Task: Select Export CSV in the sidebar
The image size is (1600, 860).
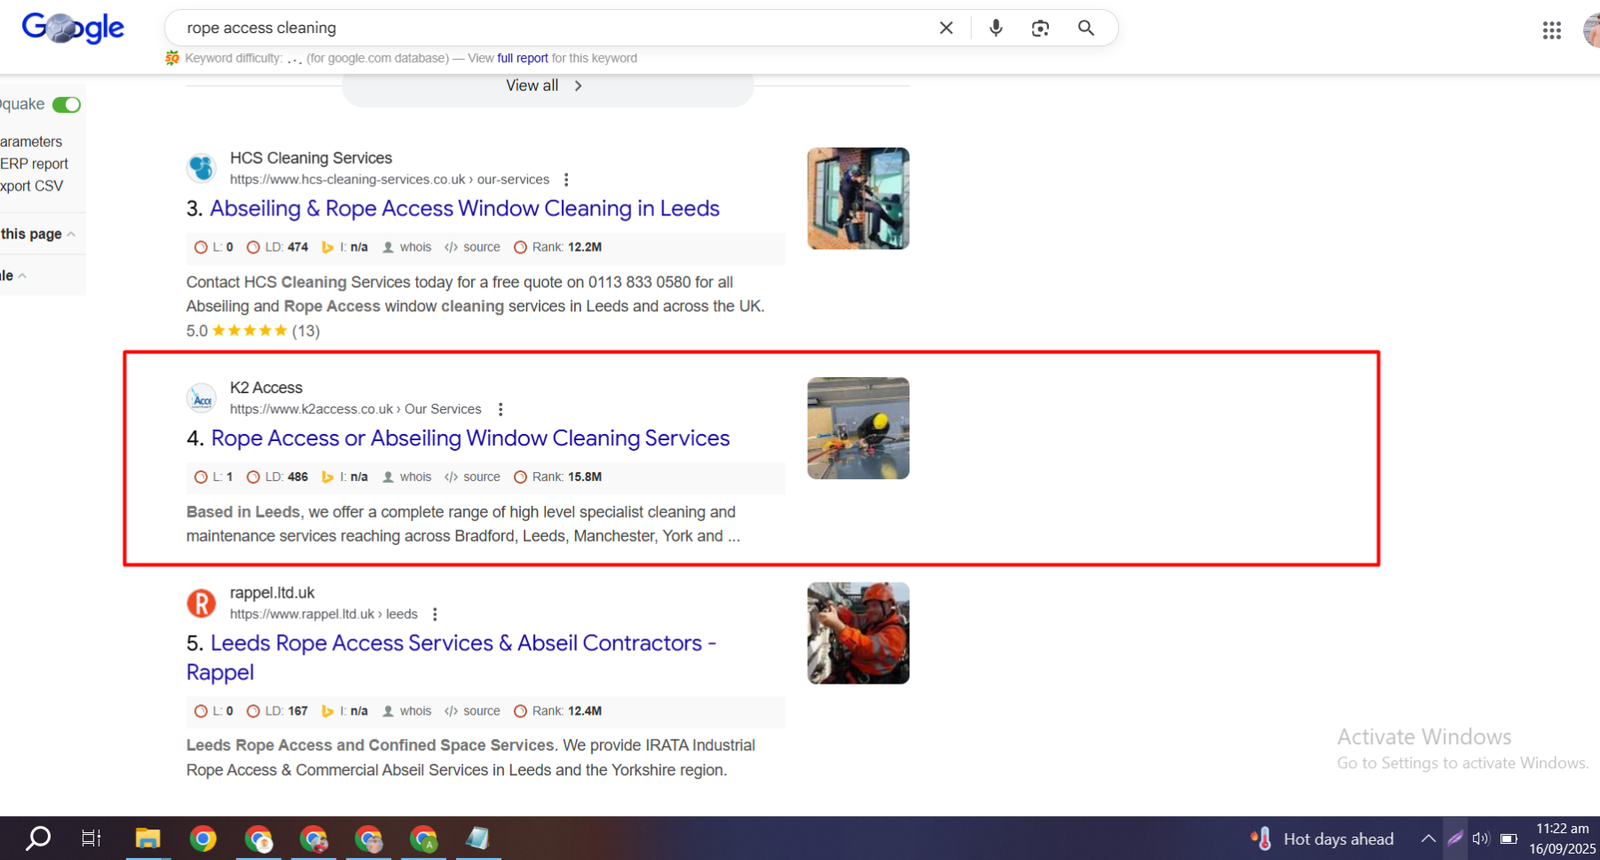Action: tap(32, 186)
